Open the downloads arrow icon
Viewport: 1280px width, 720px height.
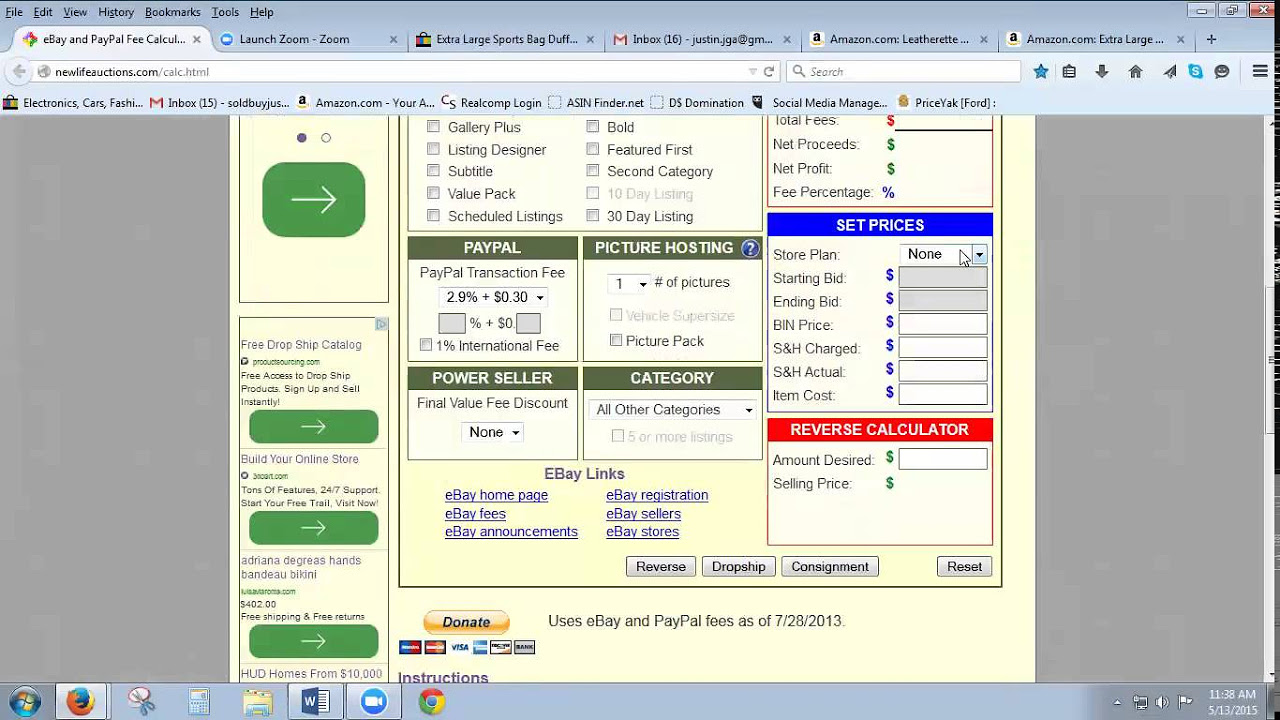pyautogui.click(x=1102, y=71)
